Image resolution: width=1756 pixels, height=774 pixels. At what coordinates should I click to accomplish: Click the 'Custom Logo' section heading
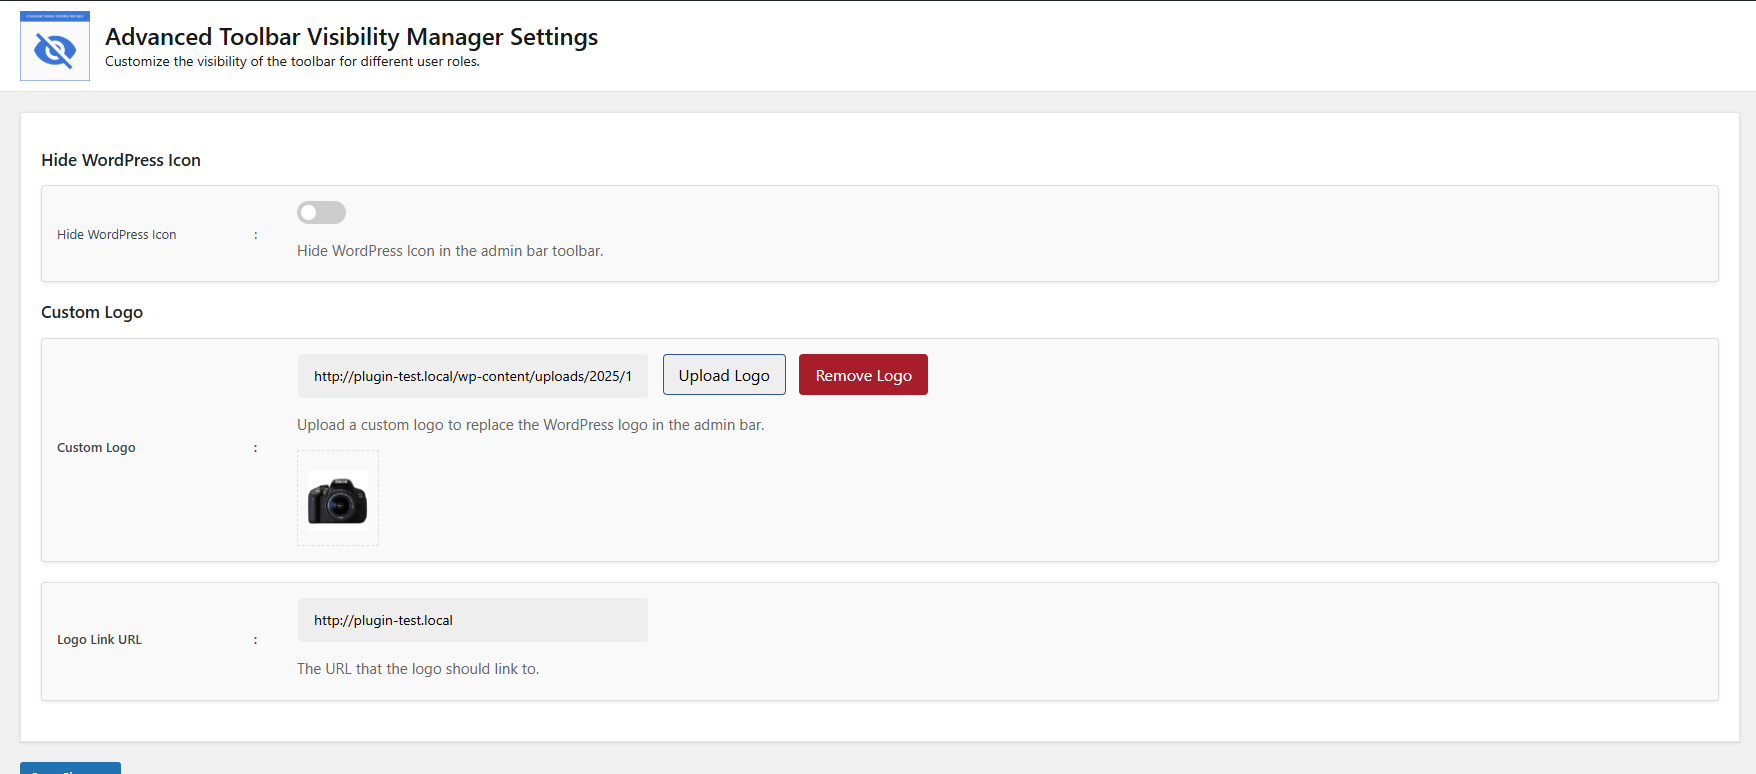point(92,312)
